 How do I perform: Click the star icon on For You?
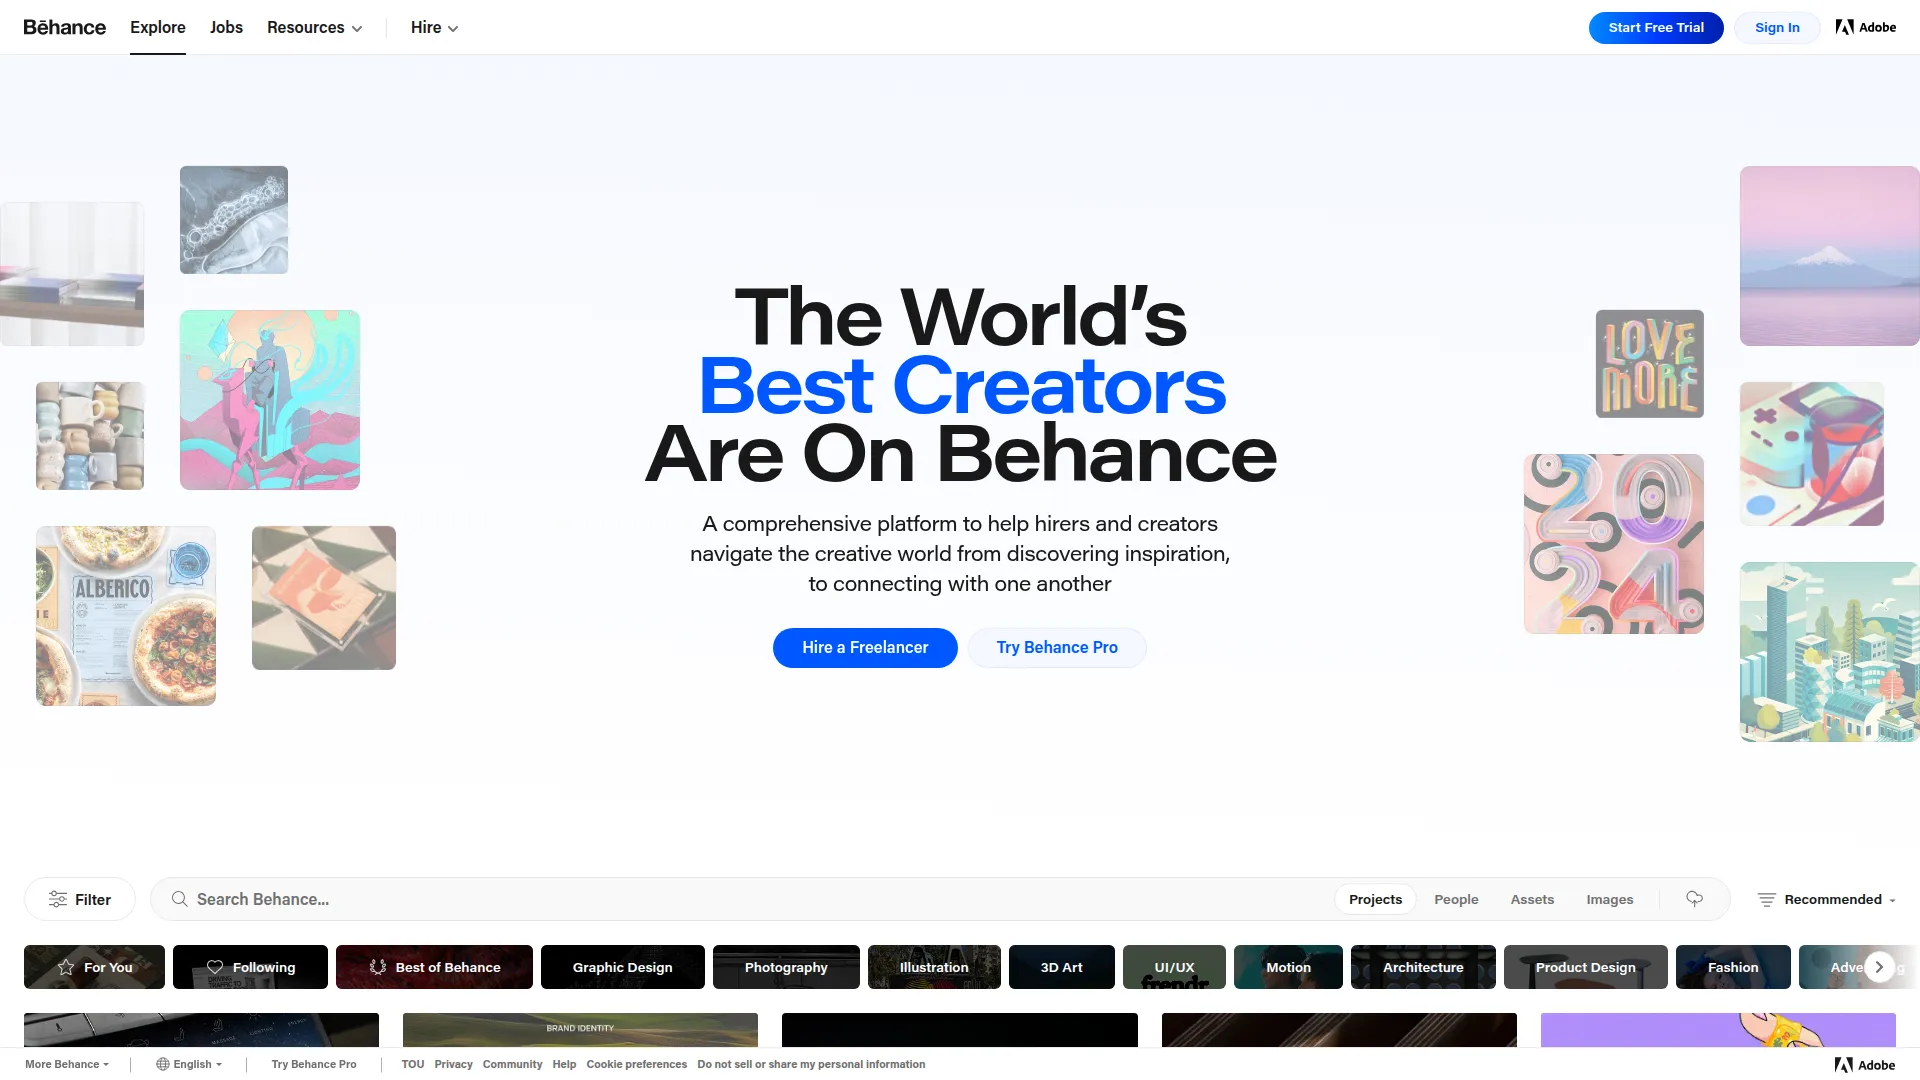(66, 967)
